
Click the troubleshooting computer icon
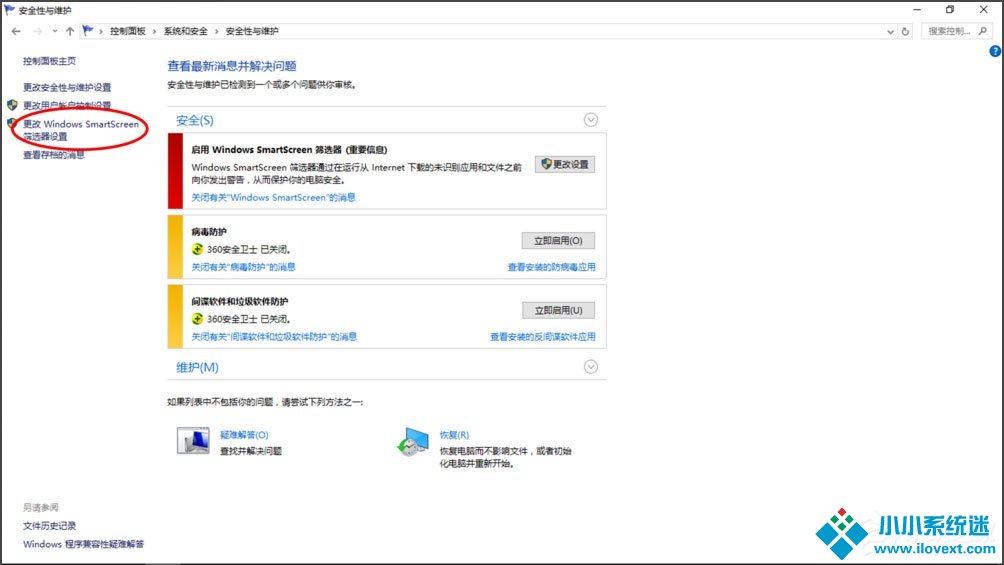pyautogui.click(x=193, y=441)
